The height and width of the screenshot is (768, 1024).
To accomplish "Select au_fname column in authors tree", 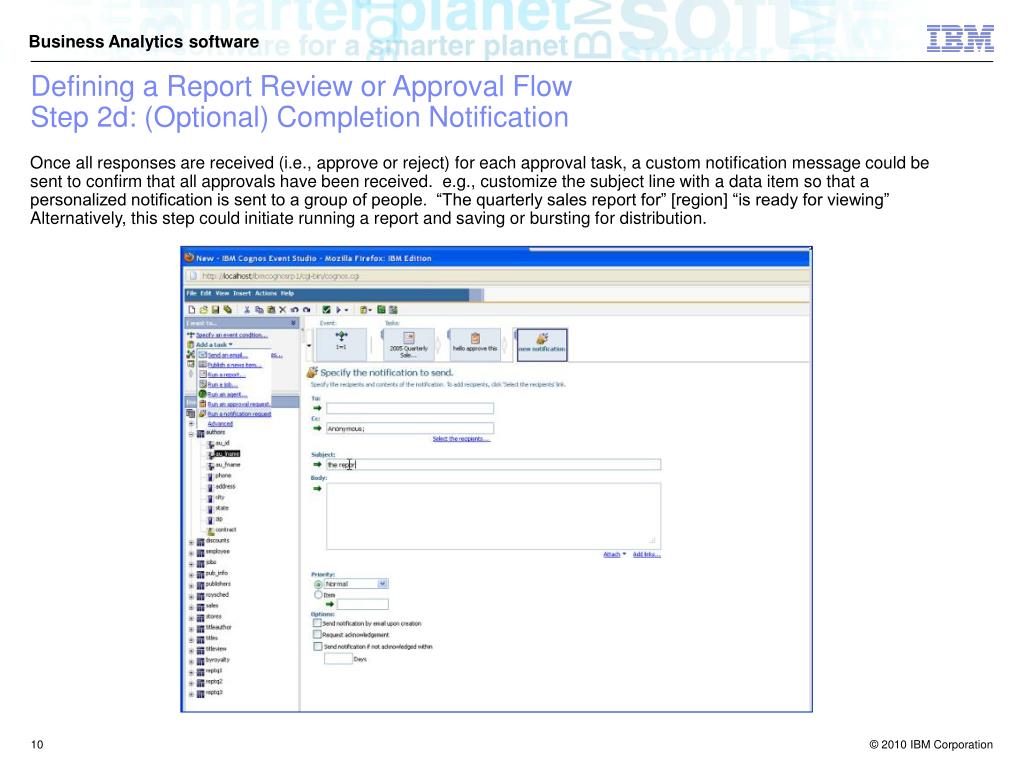I will point(228,464).
